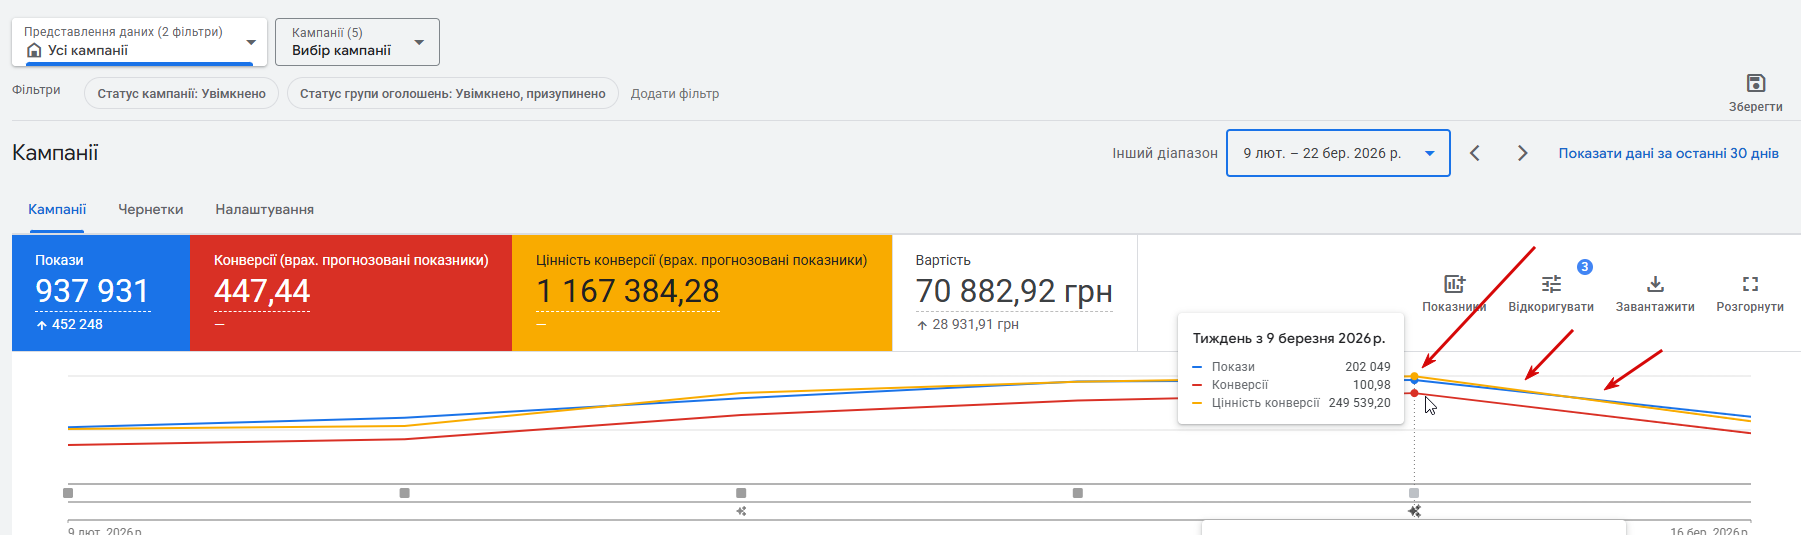Click the Adjust (Відкоригувати) sliders icon
Screen dimensions: 1801x535
pos(1551,284)
